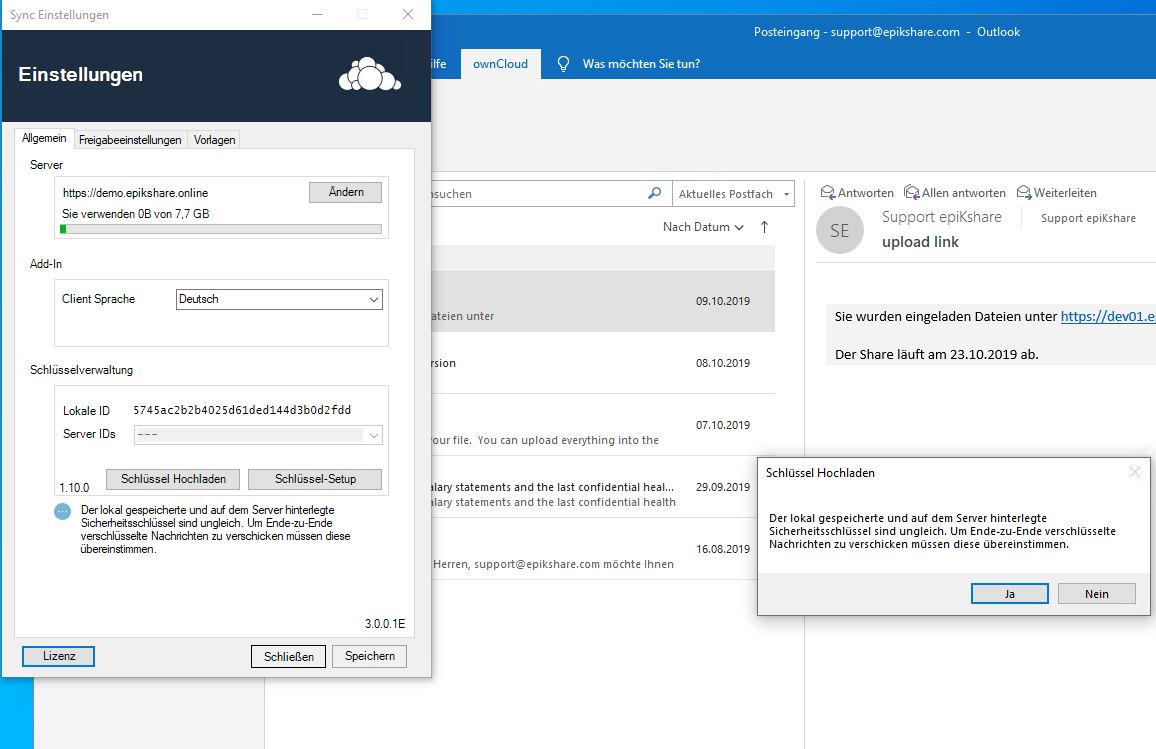Click the Ändern server button
Image resolution: width=1156 pixels, height=749 pixels.
click(x=346, y=192)
